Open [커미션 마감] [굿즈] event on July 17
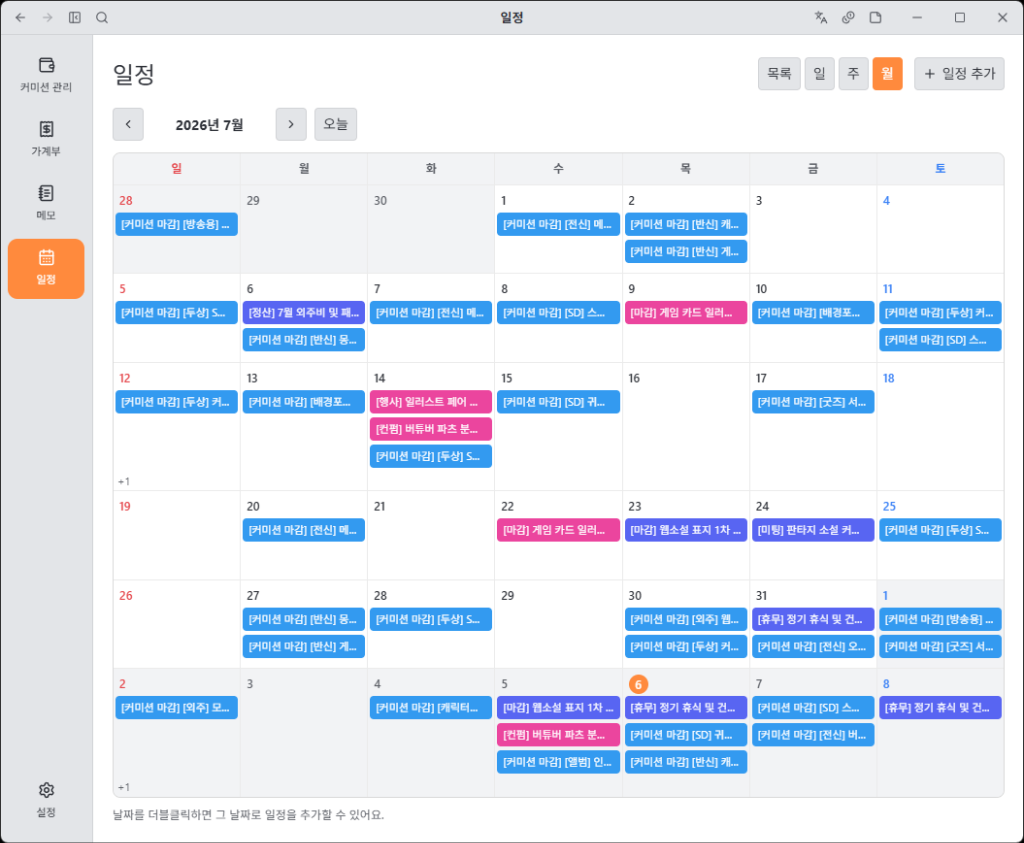Screen dimensions: 1024x843 point(813,402)
